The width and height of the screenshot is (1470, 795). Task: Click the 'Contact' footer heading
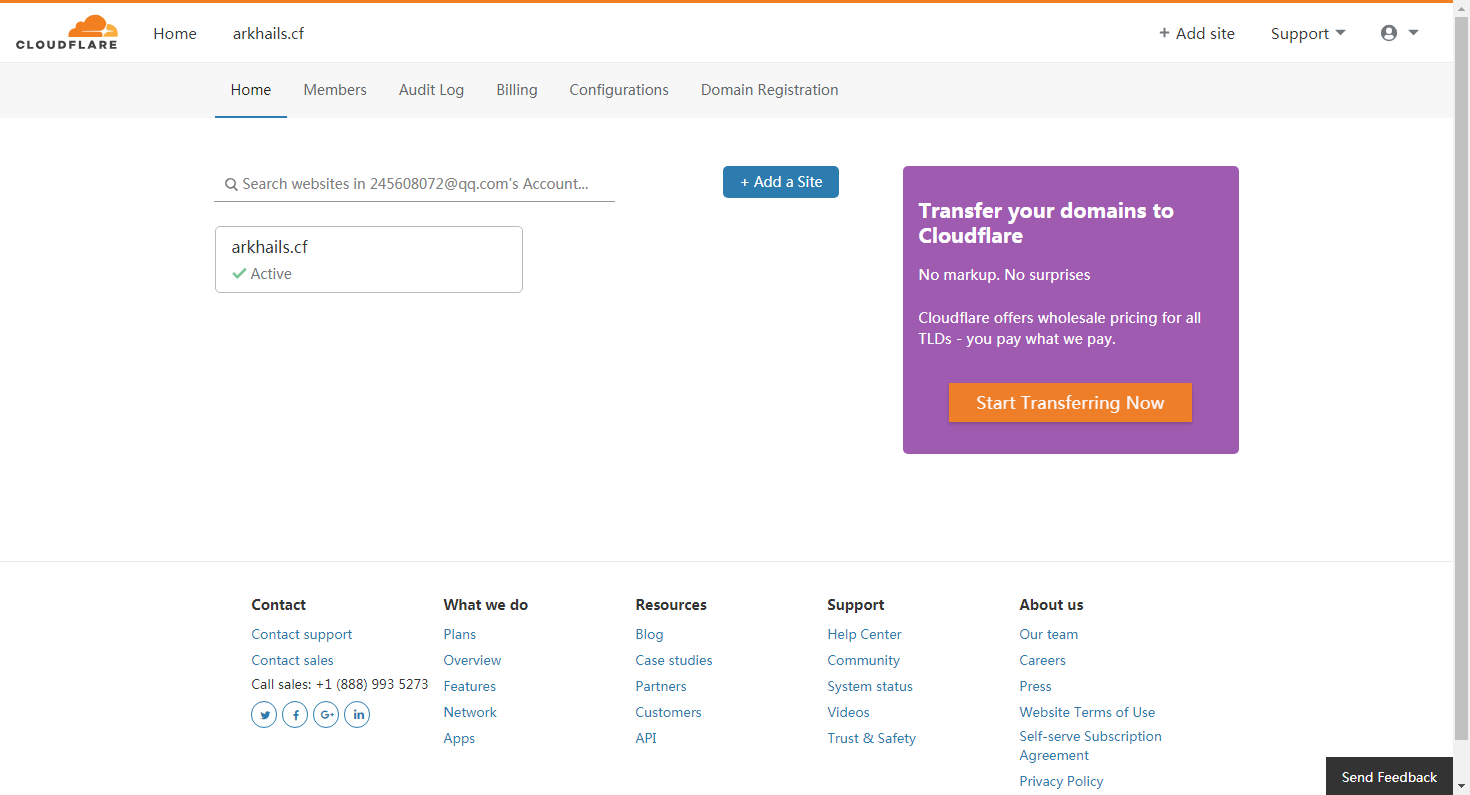pyautogui.click(x=279, y=605)
